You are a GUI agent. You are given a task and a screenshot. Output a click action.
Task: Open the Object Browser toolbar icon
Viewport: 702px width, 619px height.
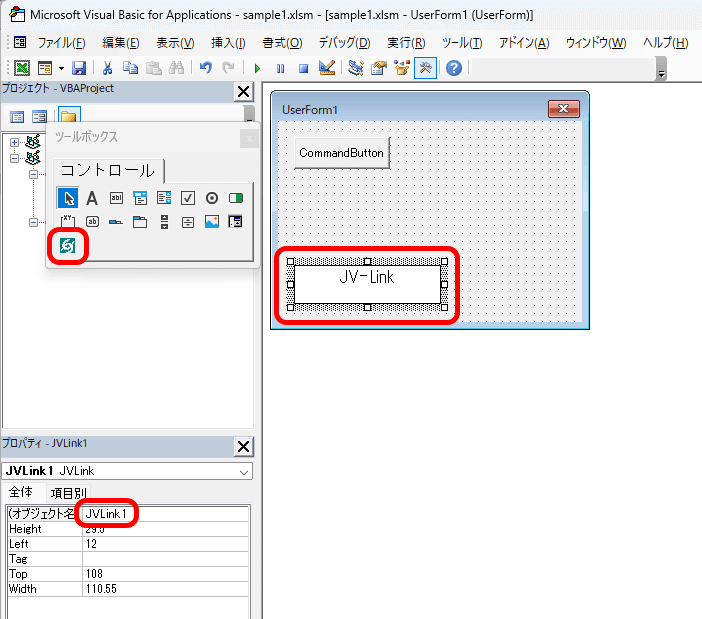(402, 68)
